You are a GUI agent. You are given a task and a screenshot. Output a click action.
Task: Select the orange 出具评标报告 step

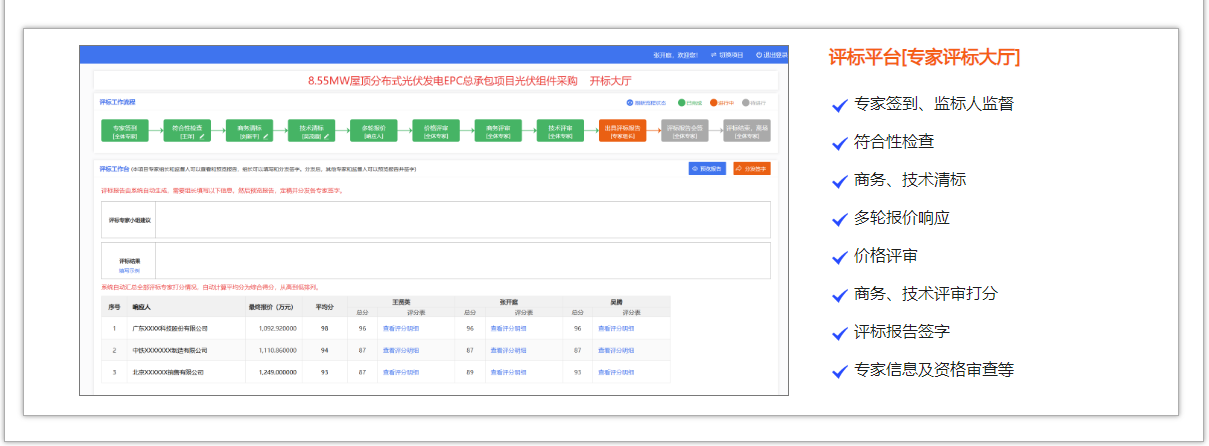click(623, 131)
